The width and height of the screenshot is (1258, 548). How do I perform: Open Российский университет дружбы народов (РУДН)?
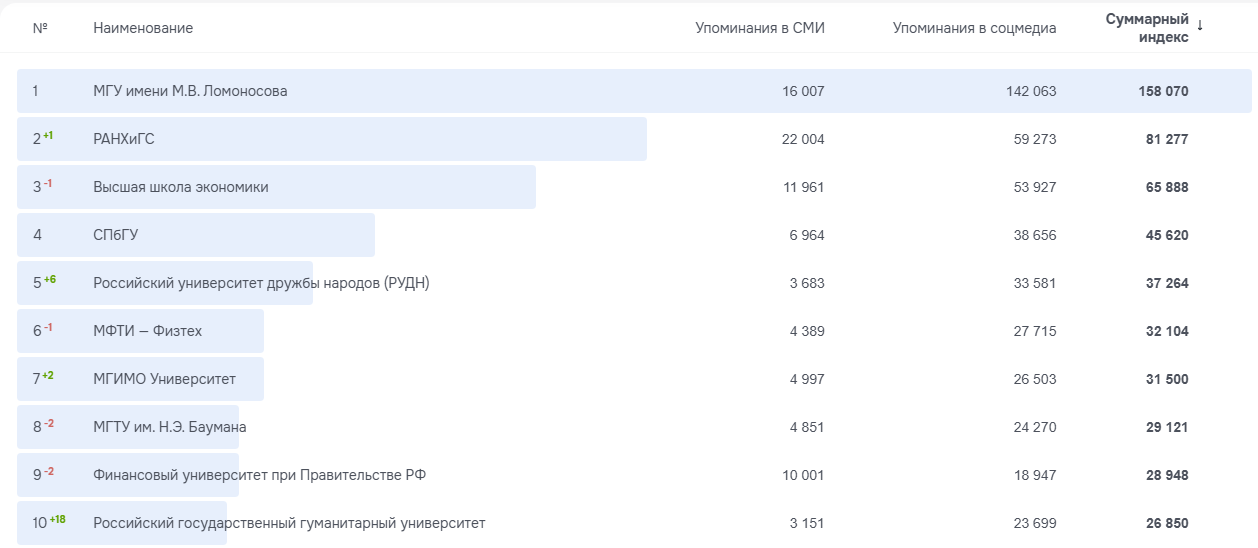click(261, 283)
